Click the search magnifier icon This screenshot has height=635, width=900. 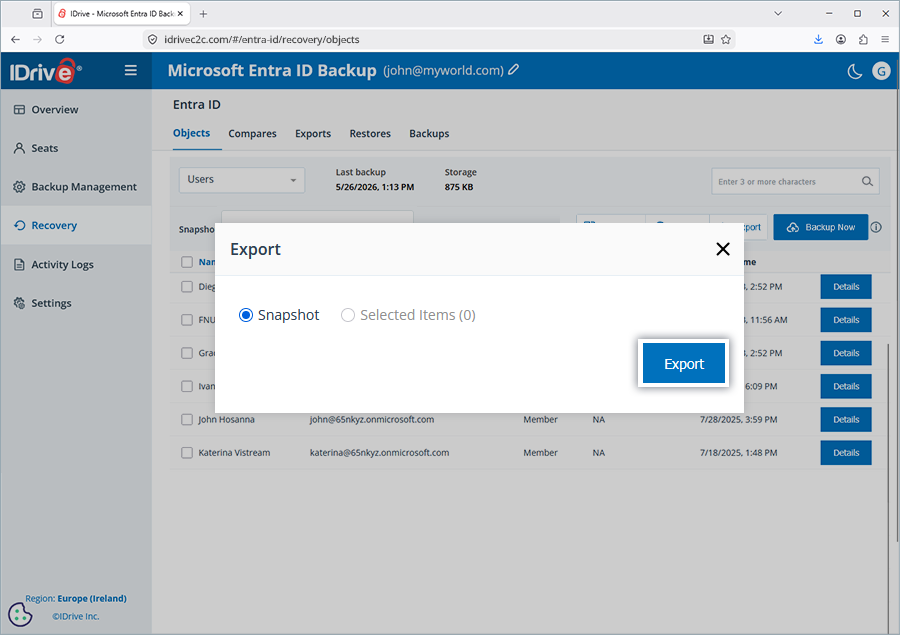pyautogui.click(x=867, y=181)
